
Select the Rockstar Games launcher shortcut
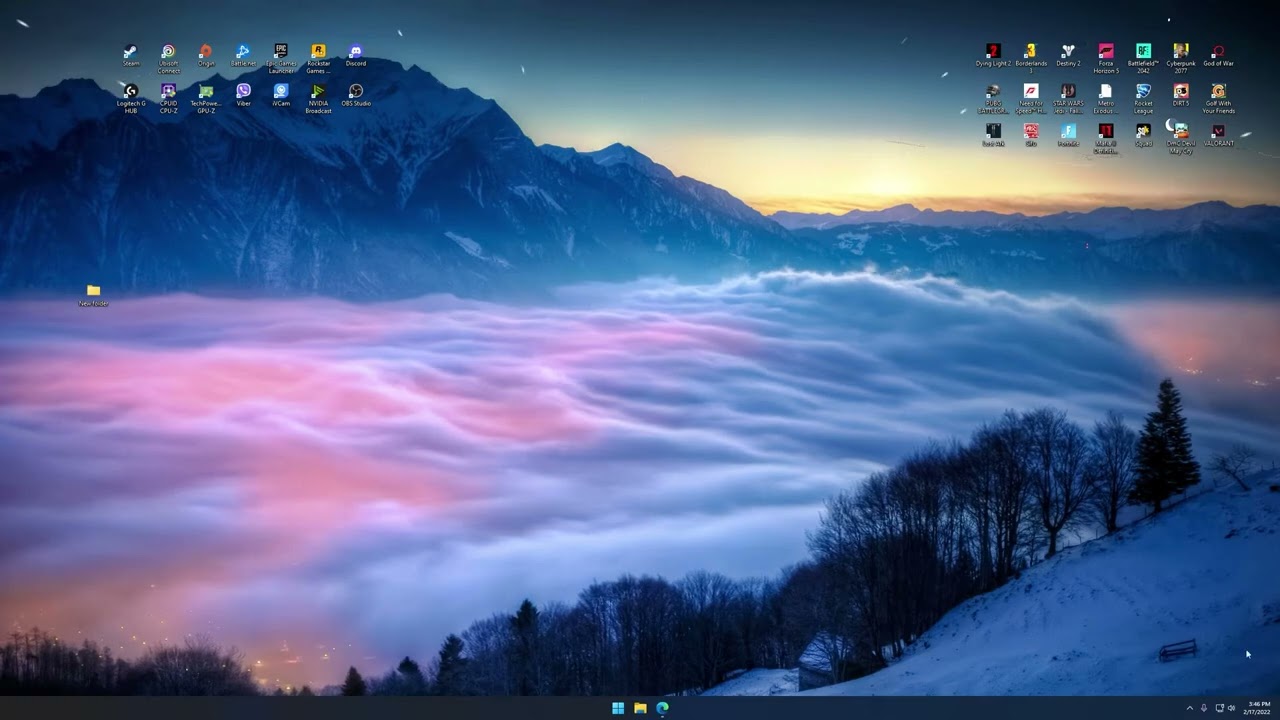(318, 59)
